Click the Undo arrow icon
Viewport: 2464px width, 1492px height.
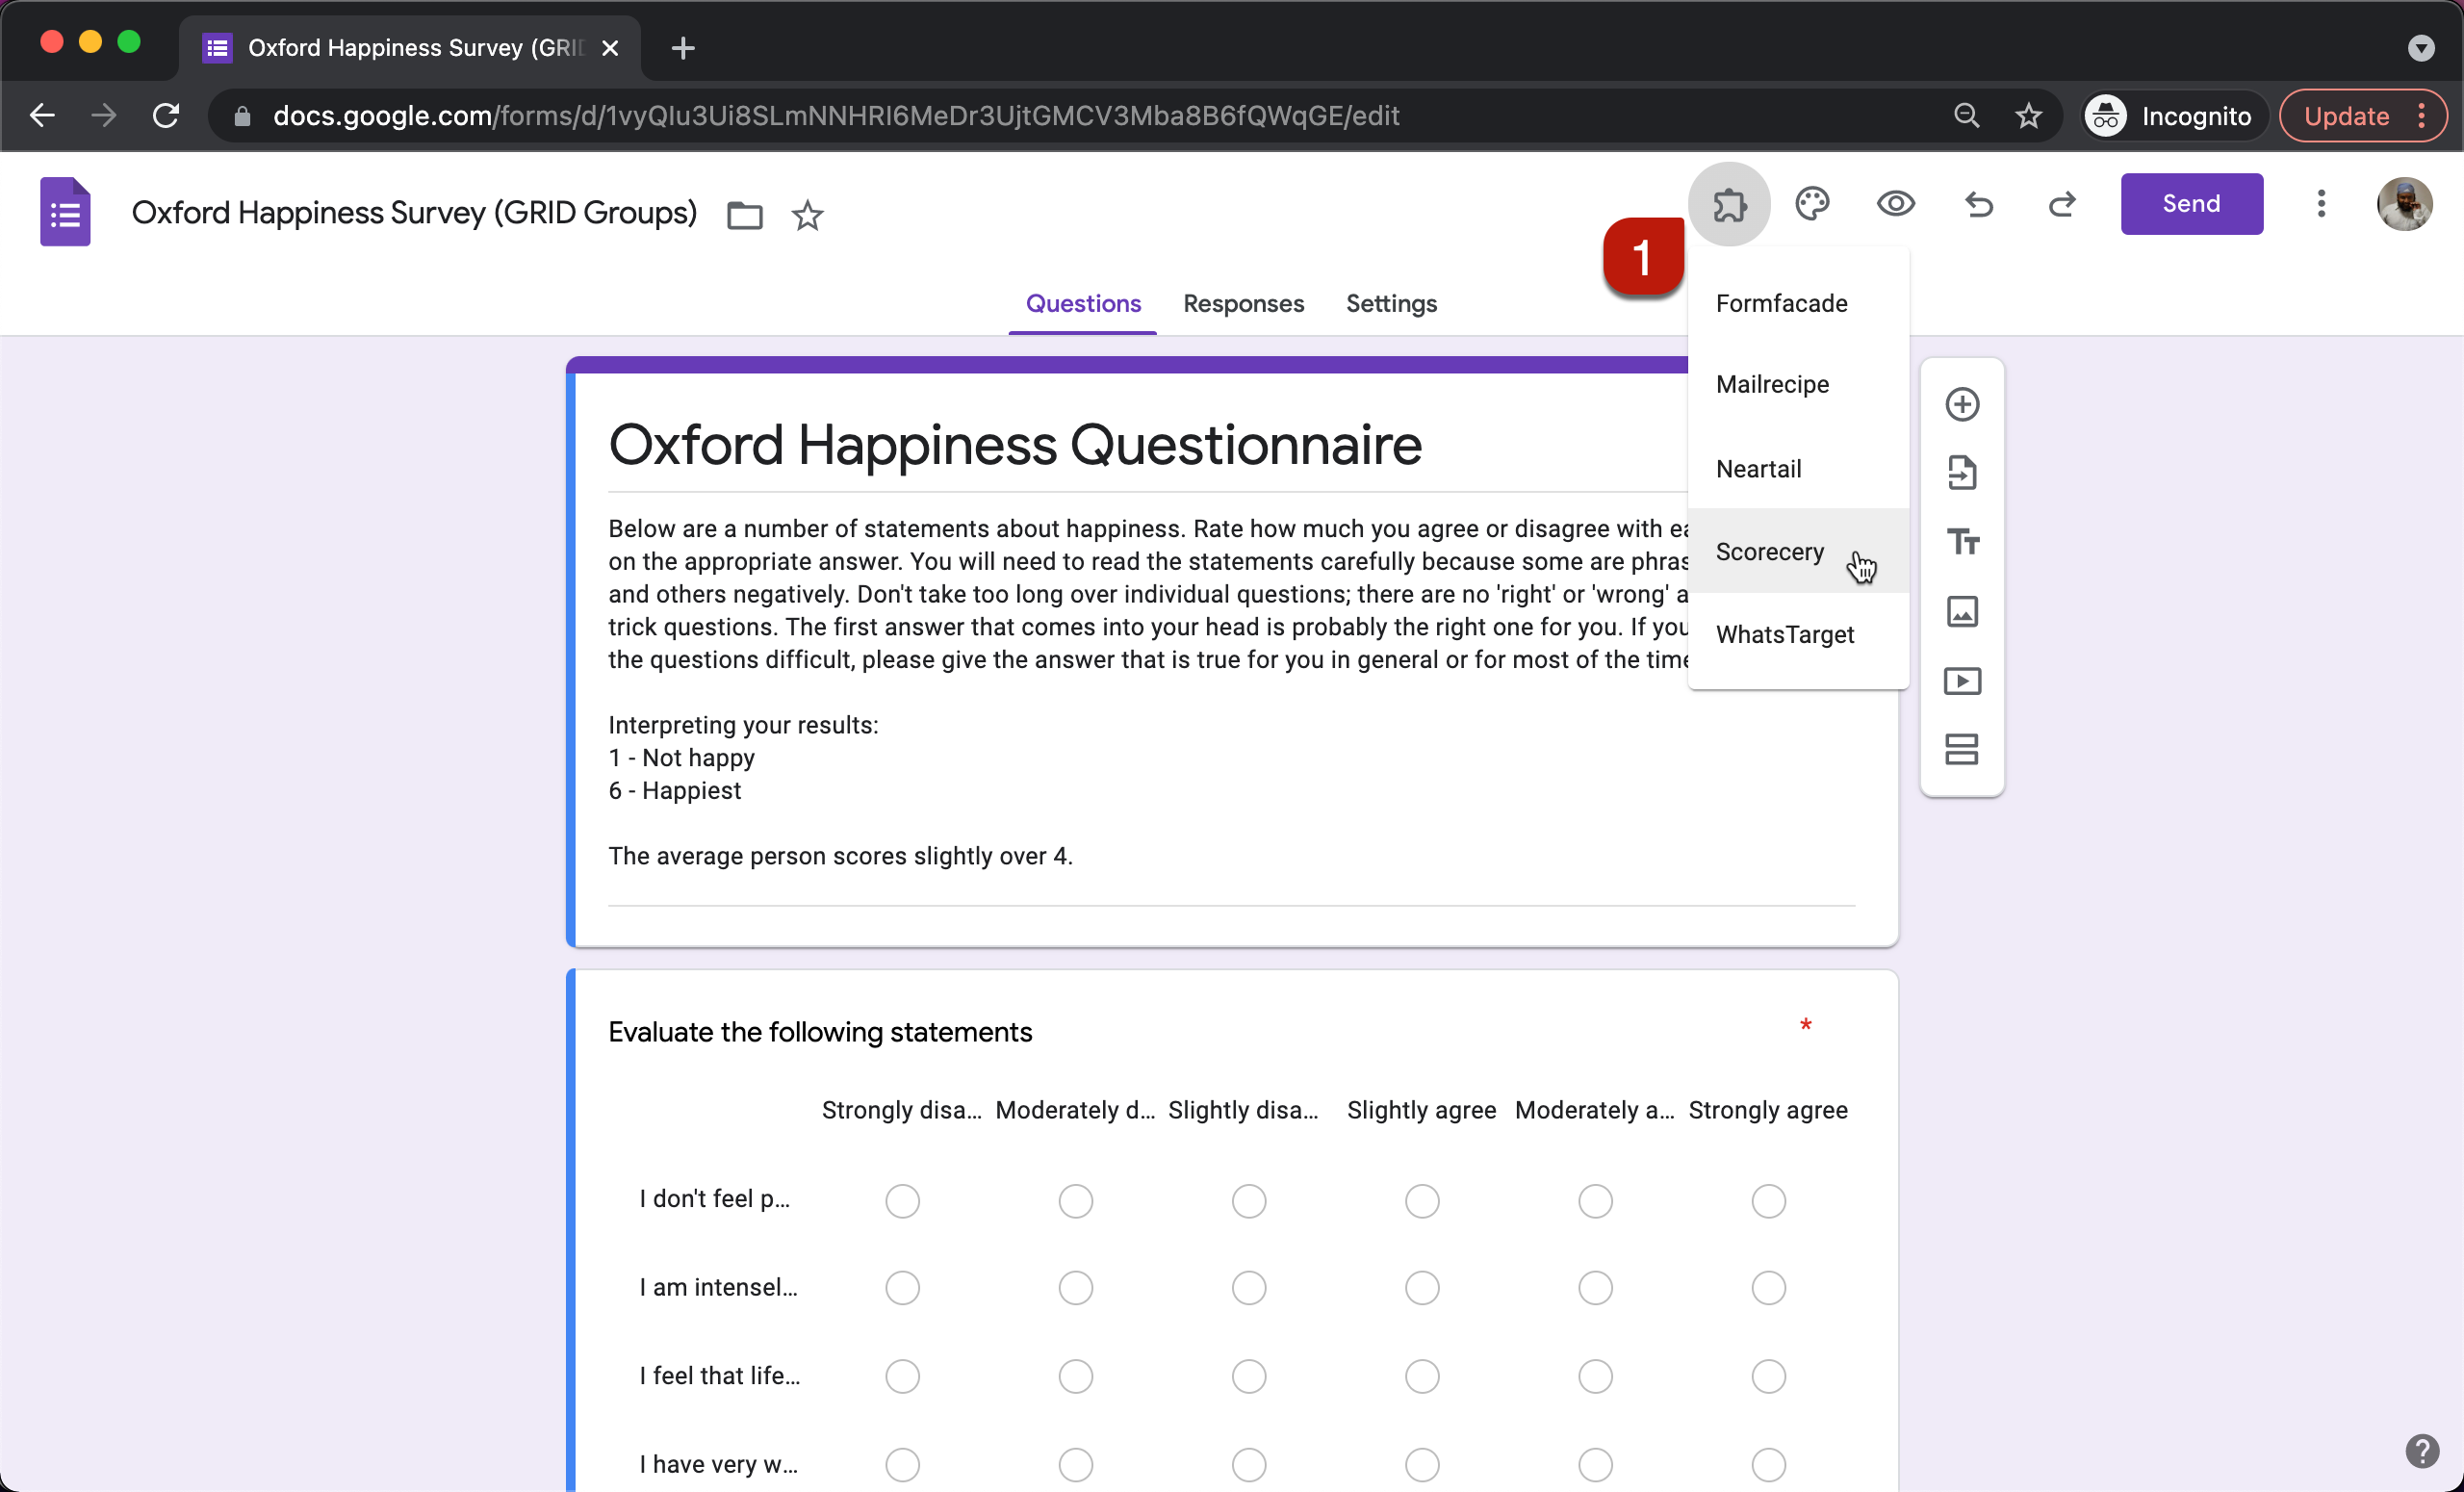1979,204
